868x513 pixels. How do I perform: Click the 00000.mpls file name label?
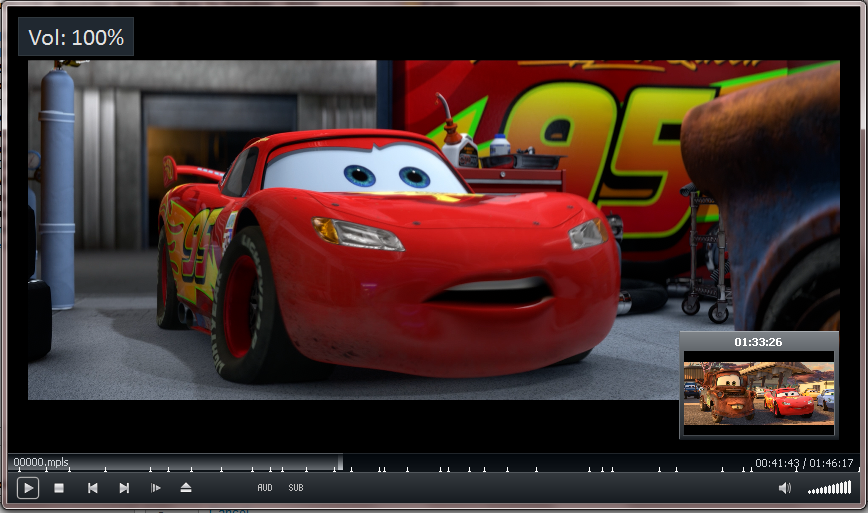tap(41, 462)
